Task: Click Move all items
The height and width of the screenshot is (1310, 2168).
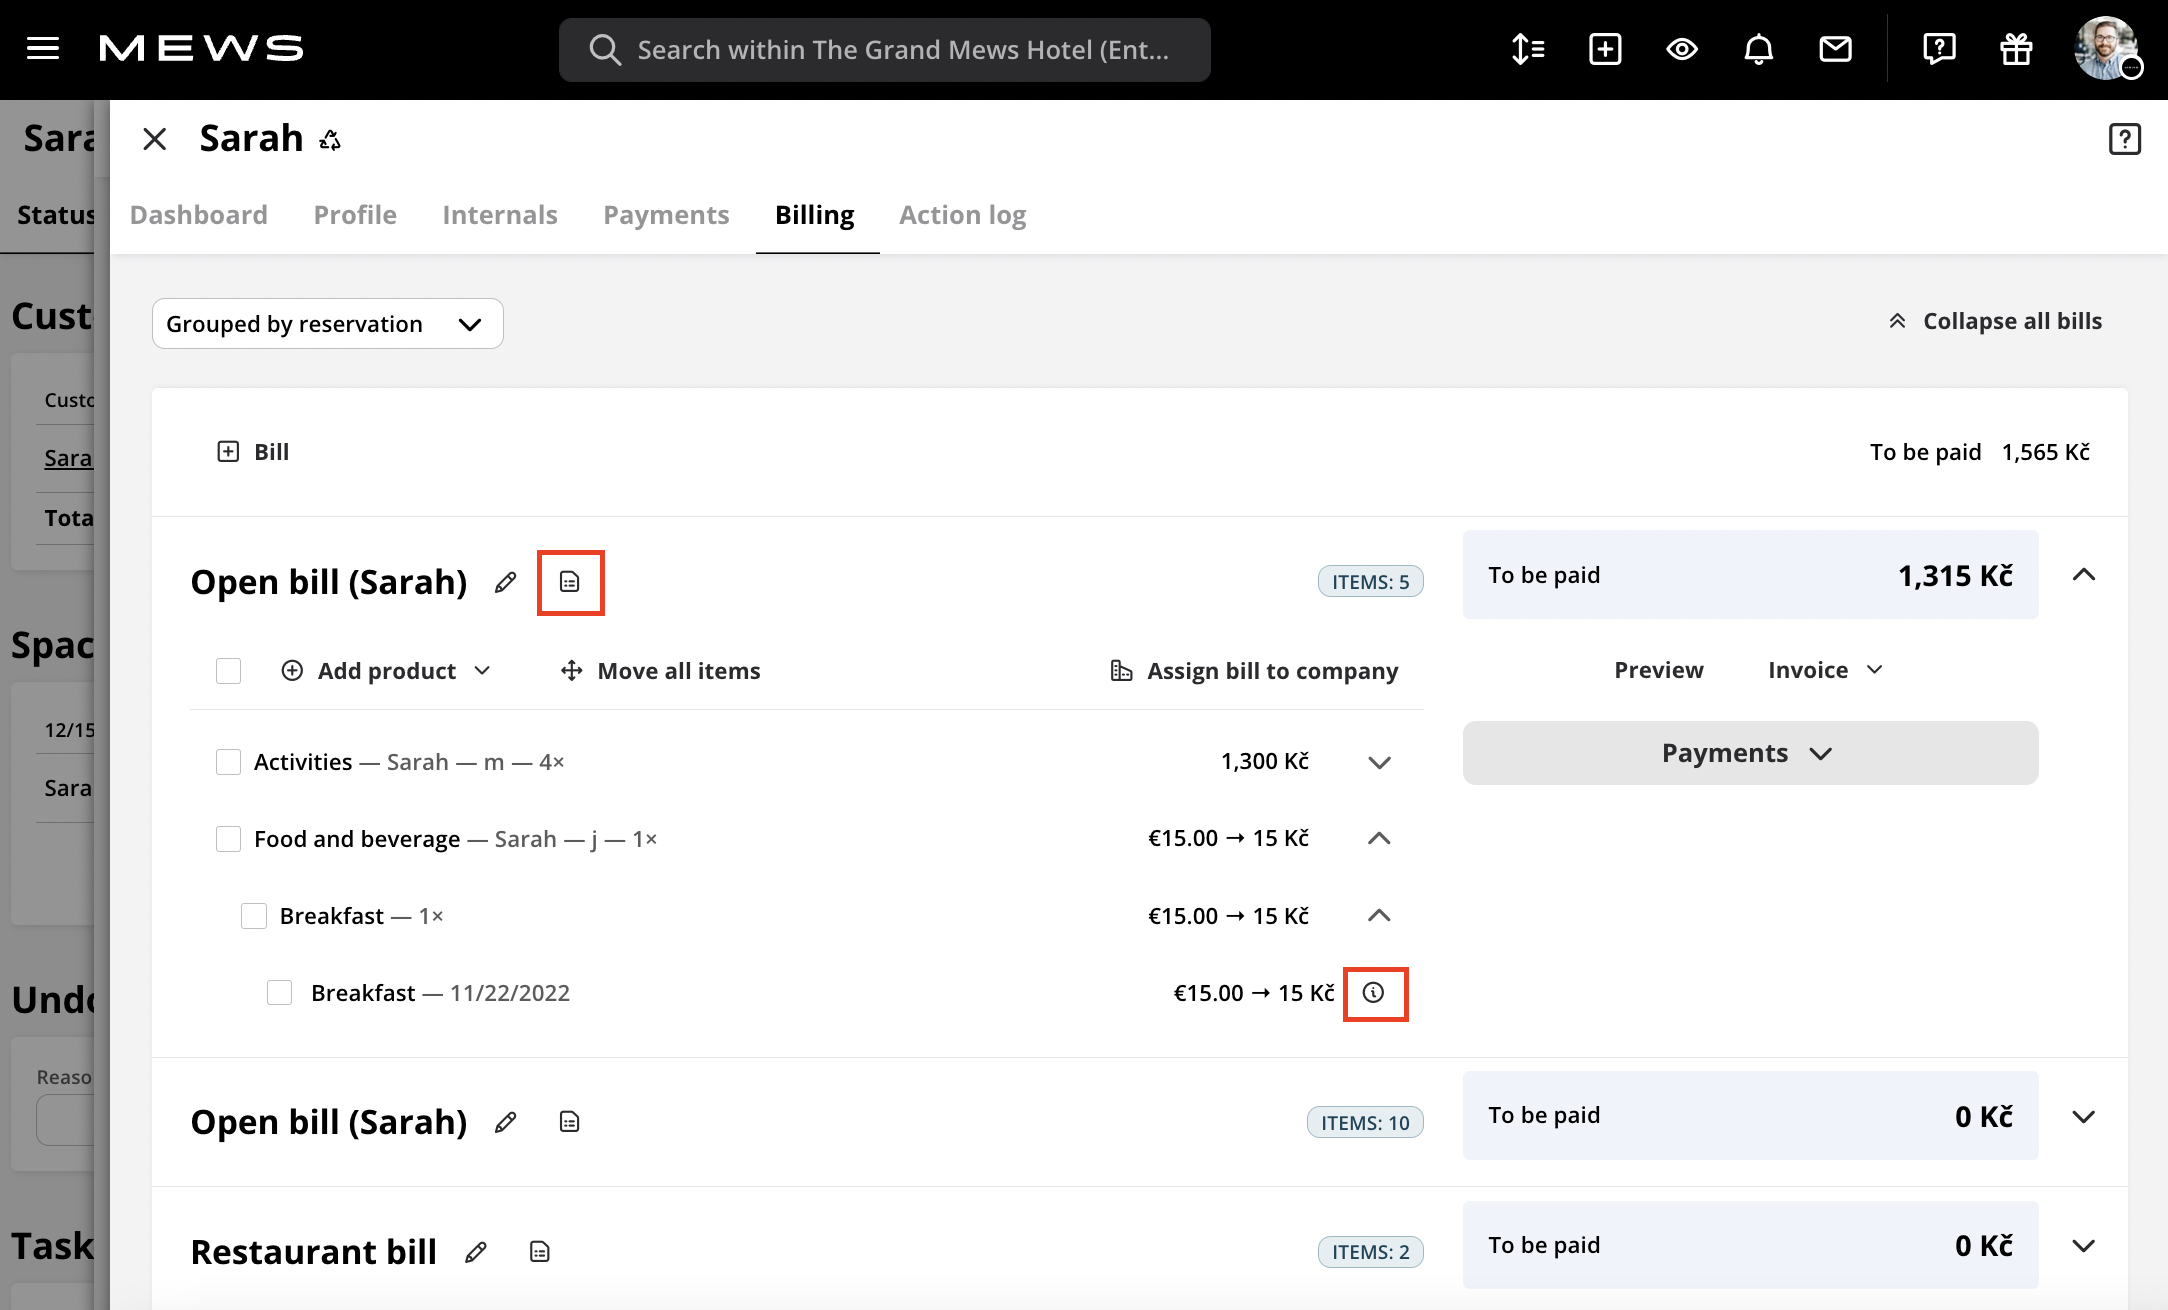Action: (679, 671)
